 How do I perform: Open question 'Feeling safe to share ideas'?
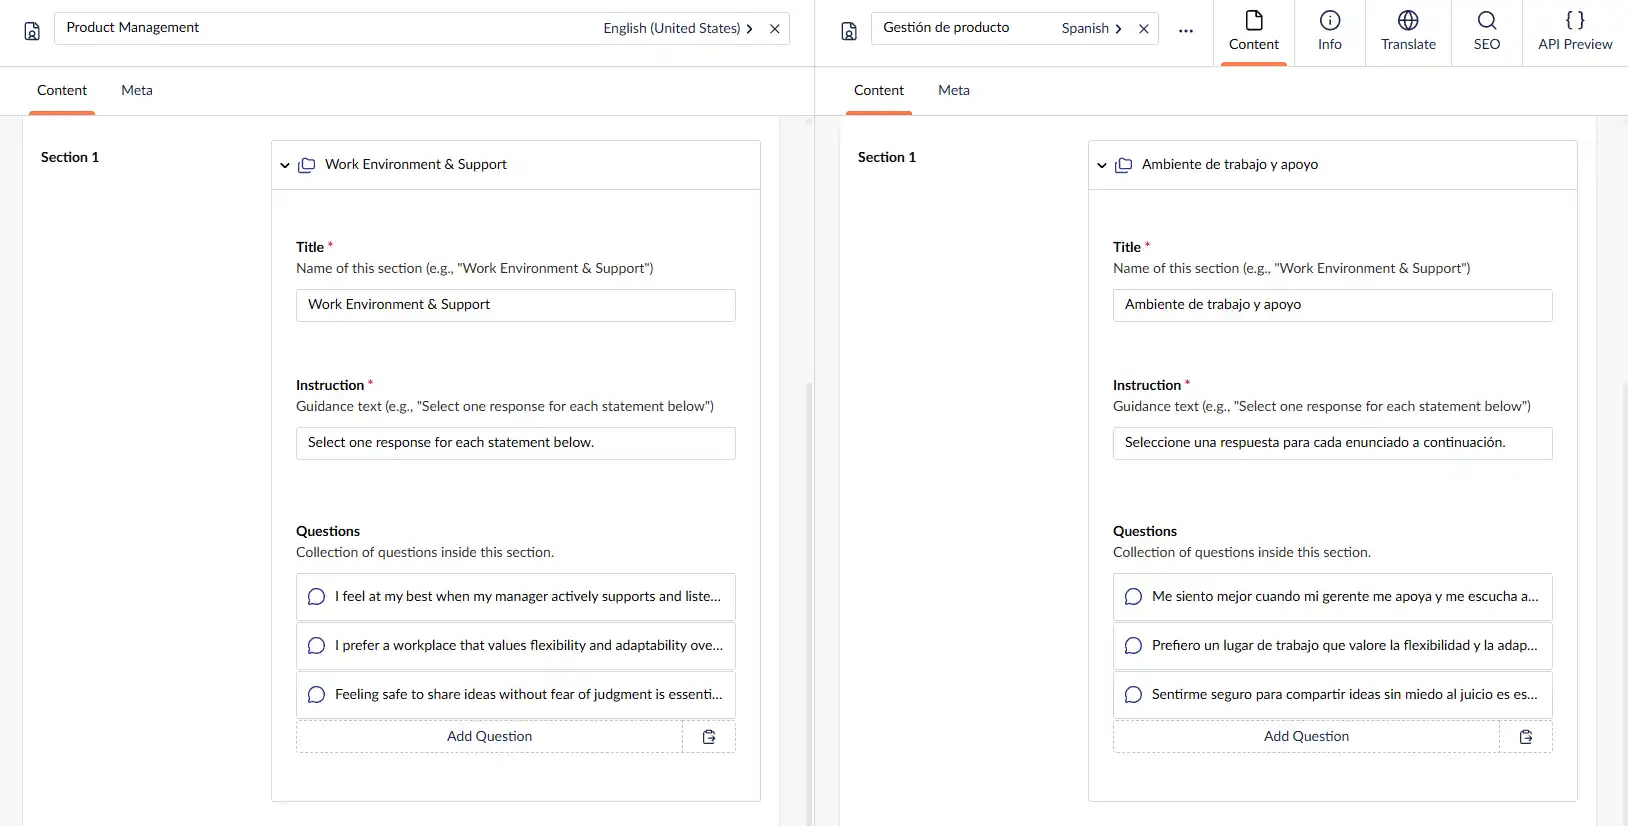pyautogui.click(x=516, y=695)
